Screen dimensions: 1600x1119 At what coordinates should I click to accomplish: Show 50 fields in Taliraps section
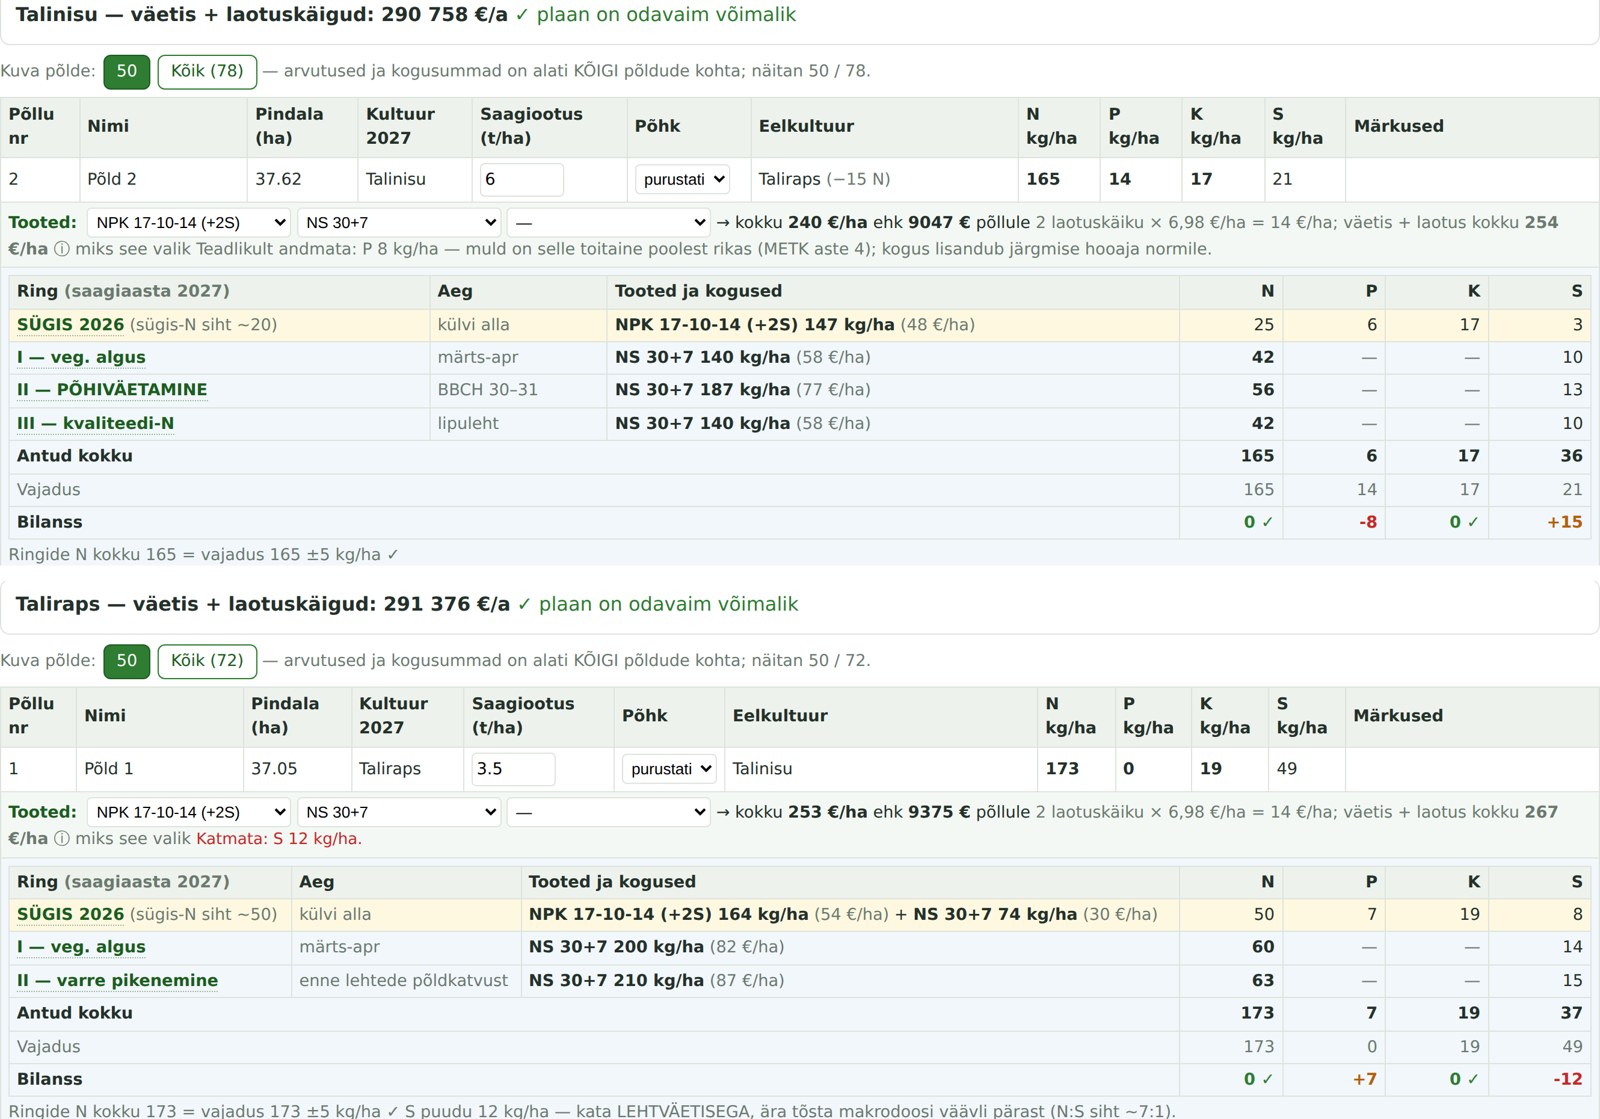point(127,661)
